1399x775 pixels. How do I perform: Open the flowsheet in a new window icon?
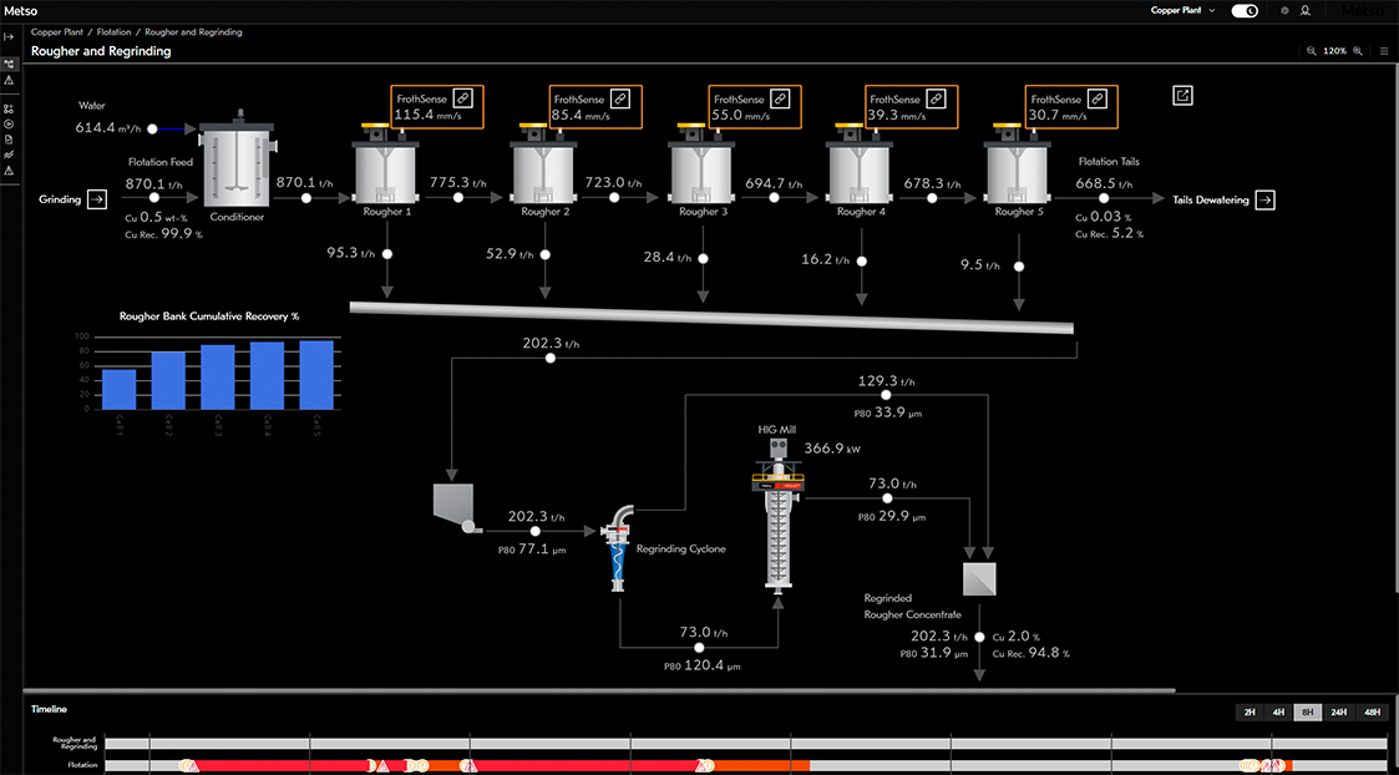coord(1183,96)
